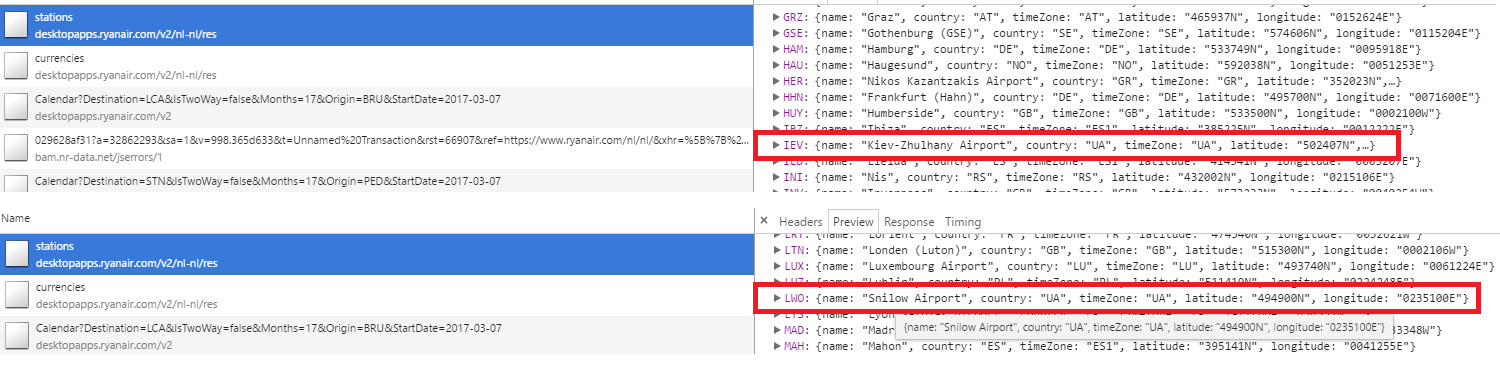Viewport: 1500px width, 368px height.
Task: Switch to the Response tab
Action: pos(909,222)
